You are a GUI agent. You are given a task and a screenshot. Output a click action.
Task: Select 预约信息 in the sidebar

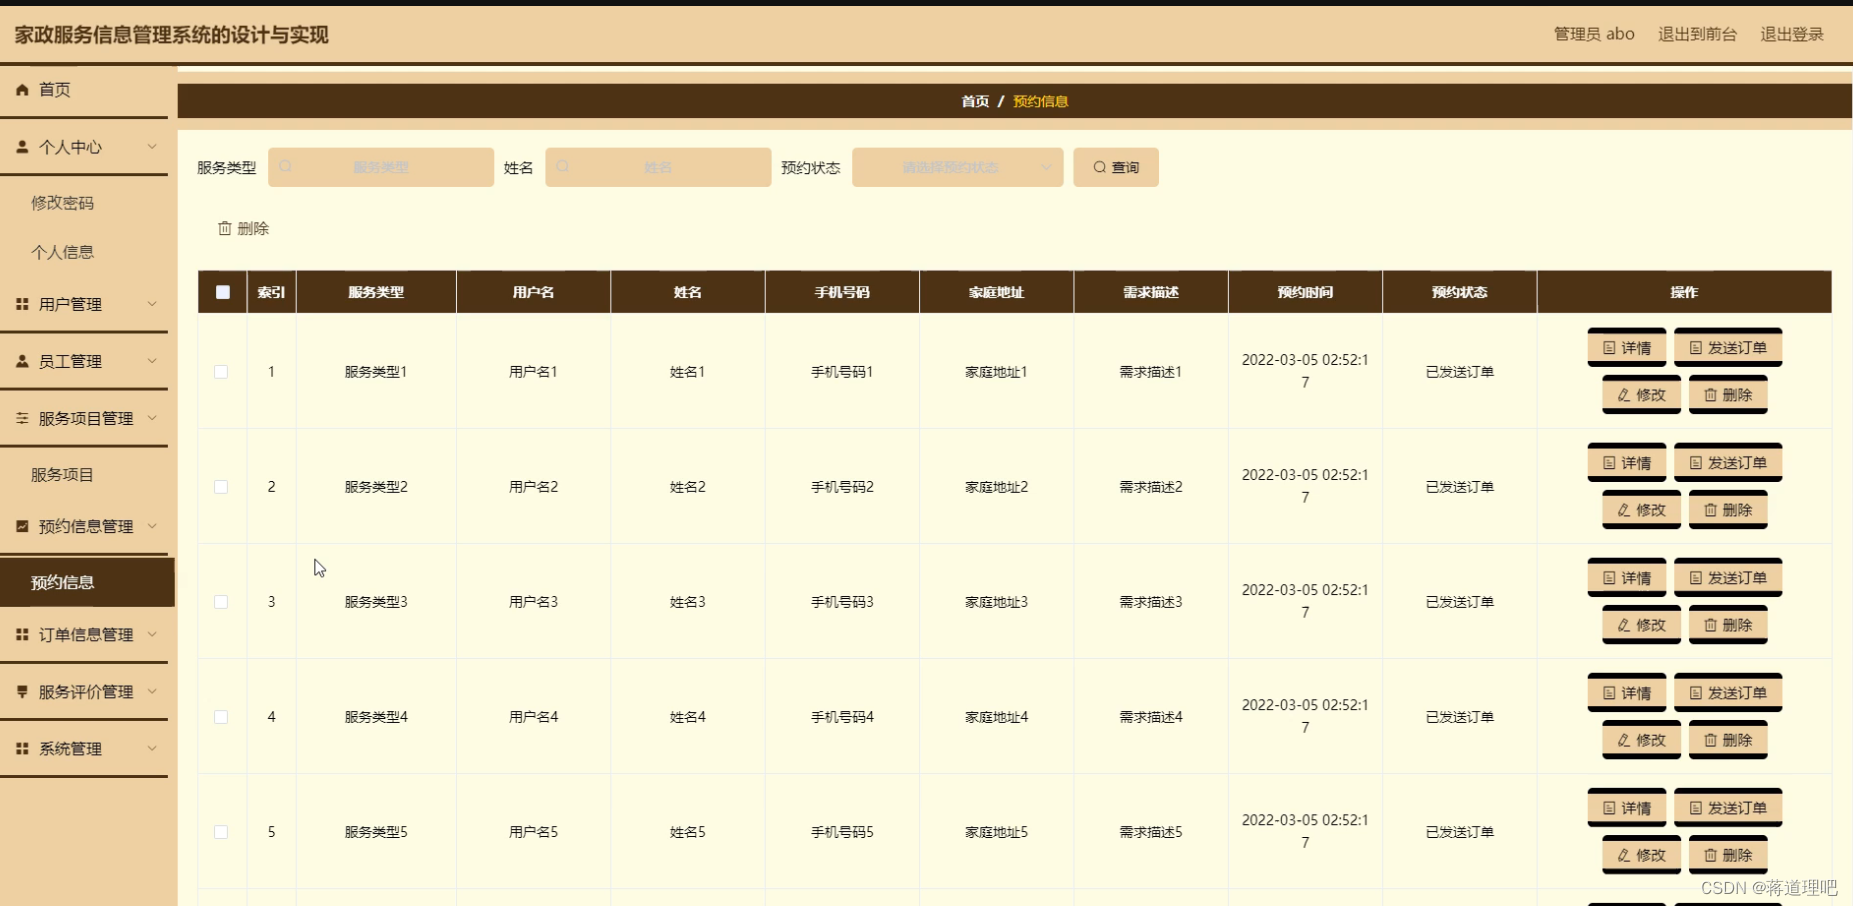coord(63,581)
